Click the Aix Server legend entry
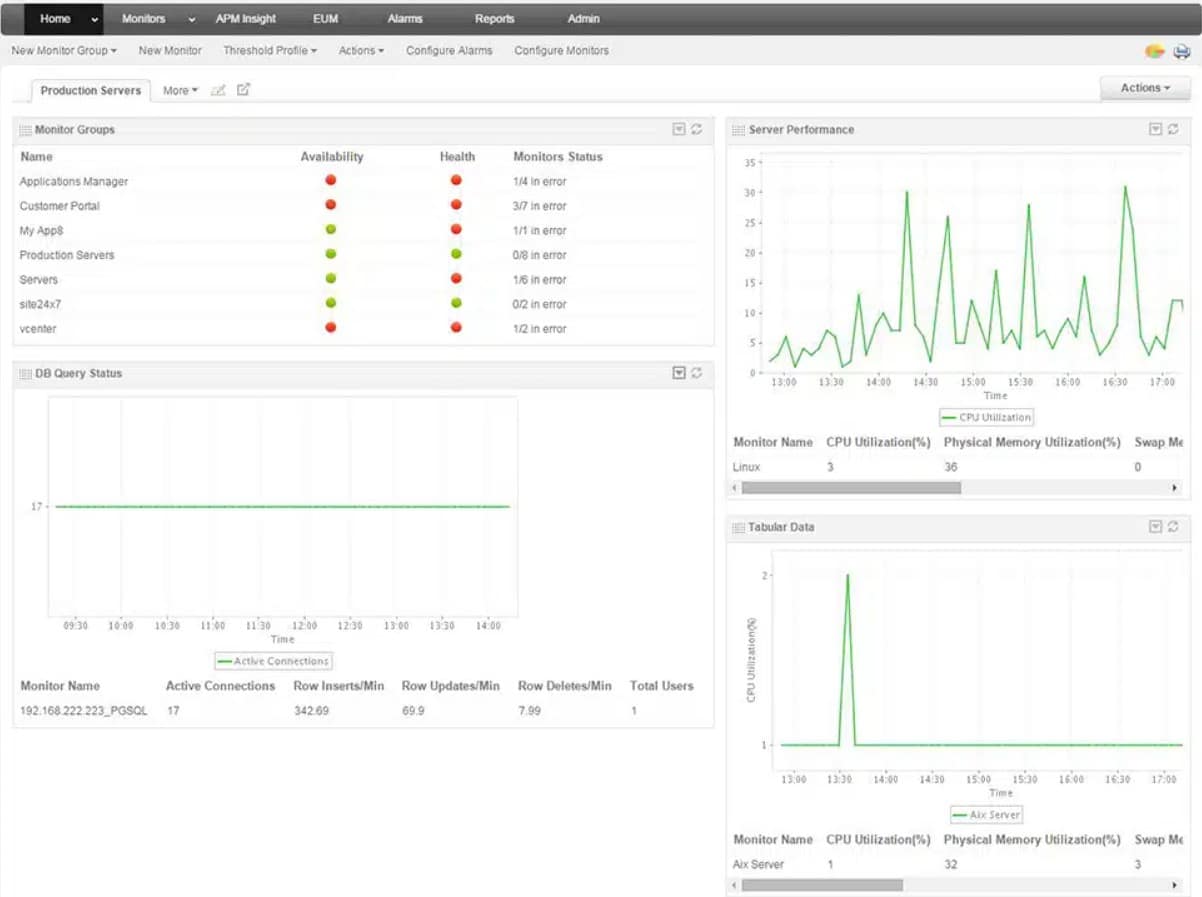The width and height of the screenshot is (1202, 897). [986, 815]
